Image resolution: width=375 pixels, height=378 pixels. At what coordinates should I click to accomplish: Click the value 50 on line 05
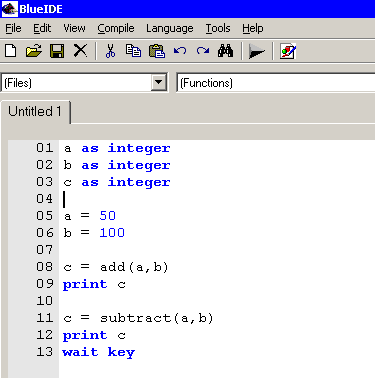click(107, 216)
